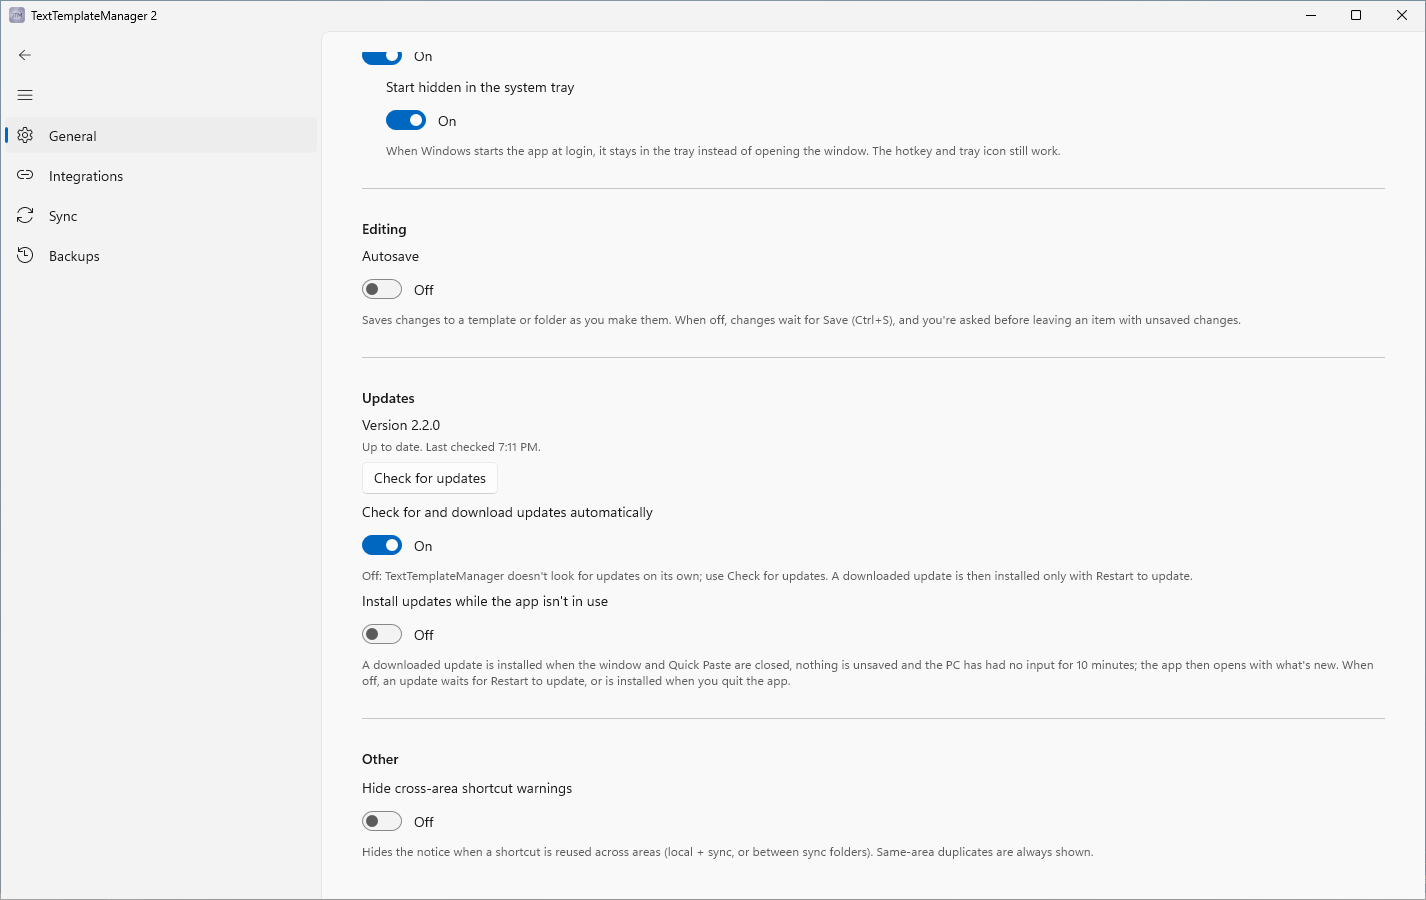Click the description starting "A downloaded update is installed"
The width and height of the screenshot is (1426, 900).
(x=868, y=673)
